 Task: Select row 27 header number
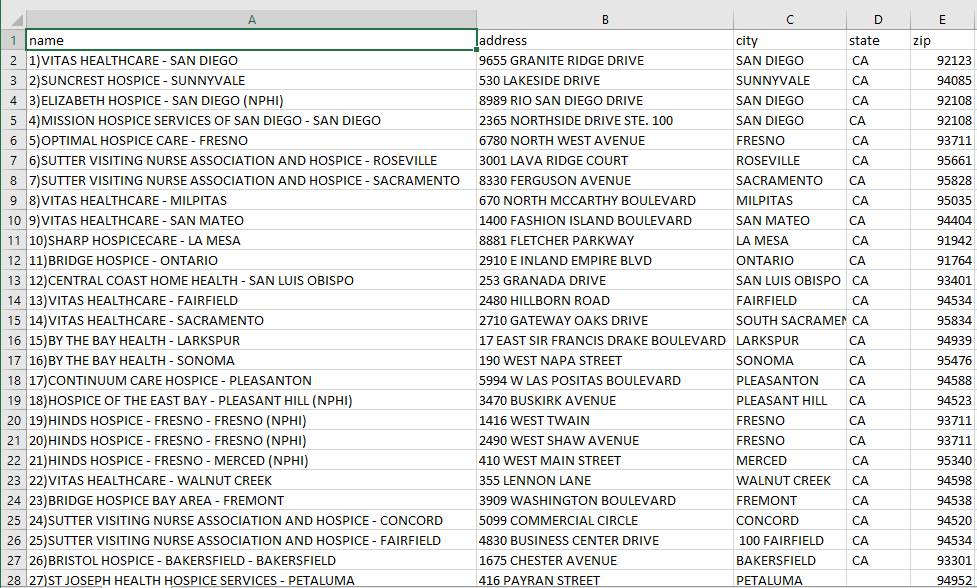pyautogui.click(x=13, y=561)
